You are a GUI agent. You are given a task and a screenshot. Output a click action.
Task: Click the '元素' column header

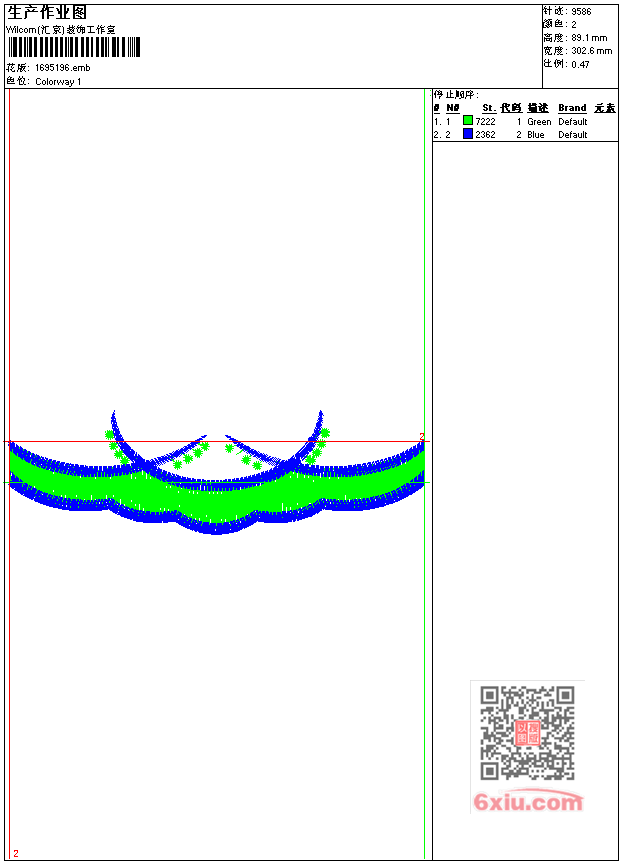605,108
